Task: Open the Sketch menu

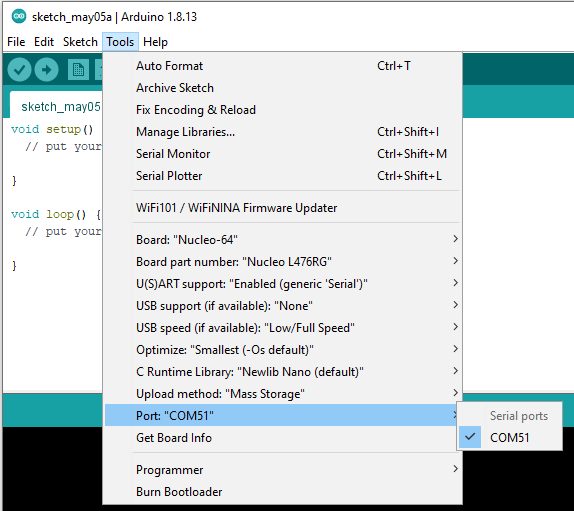Action: [x=80, y=42]
